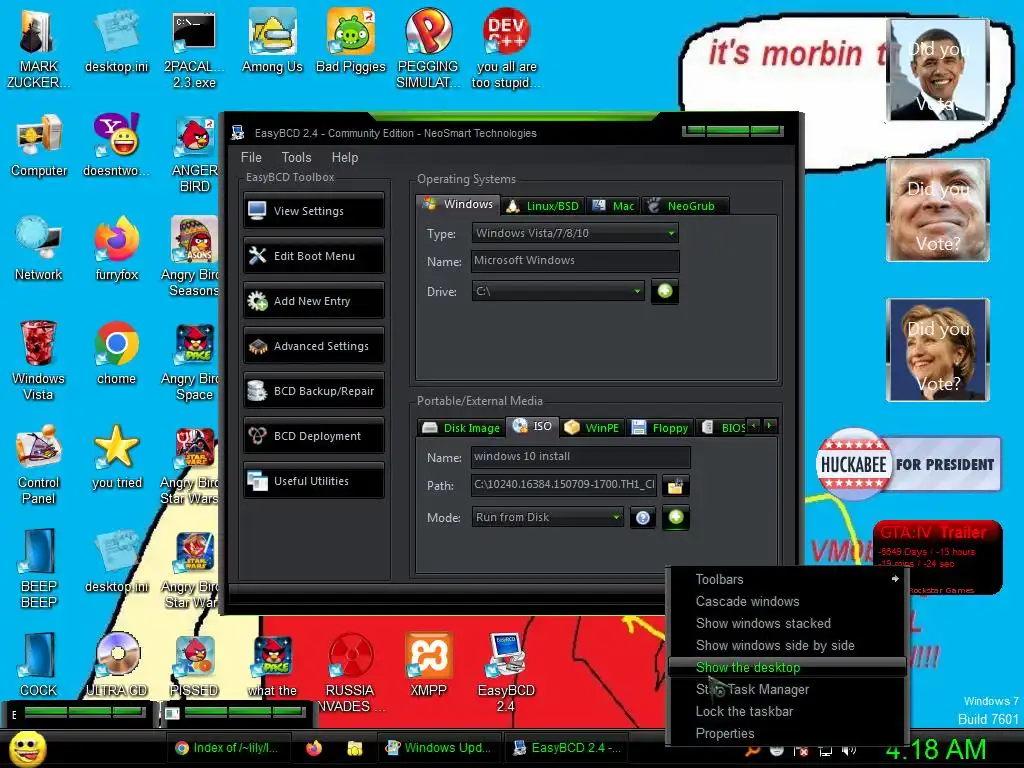This screenshot has width=1024, height=768.
Task: Move media tabs back with left arrow
Action: pos(754,426)
